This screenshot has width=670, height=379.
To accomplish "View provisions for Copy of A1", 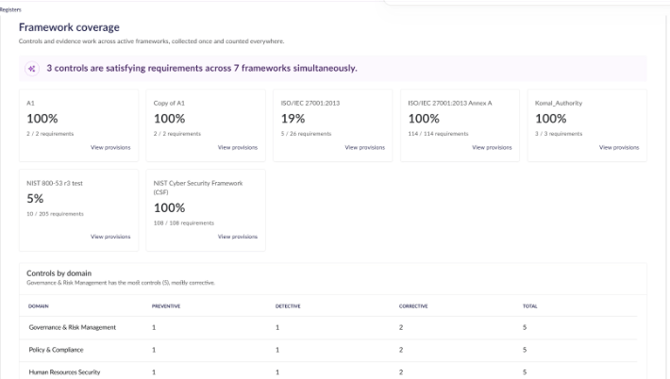I will 238,147.
